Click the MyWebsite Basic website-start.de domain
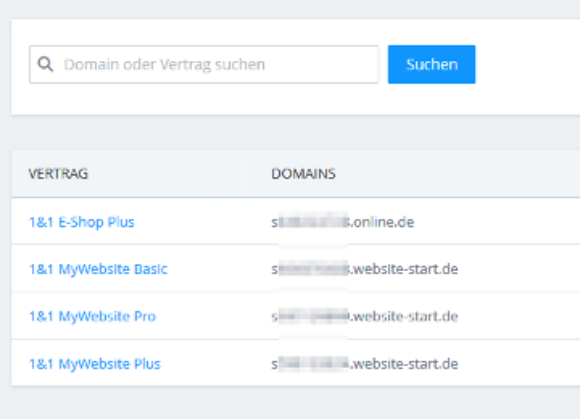This screenshot has width=580, height=419. click(365, 269)
